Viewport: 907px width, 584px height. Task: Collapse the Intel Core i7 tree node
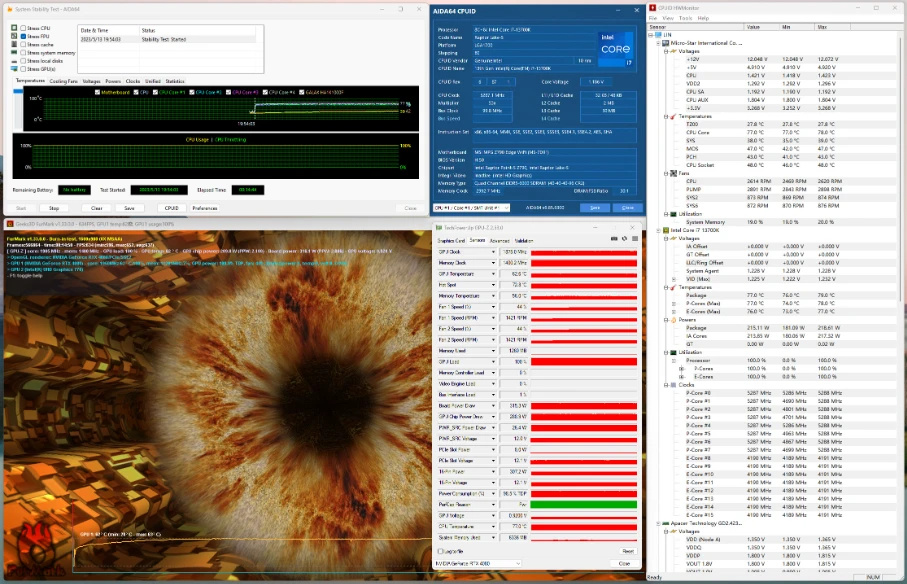click(658, 230)
